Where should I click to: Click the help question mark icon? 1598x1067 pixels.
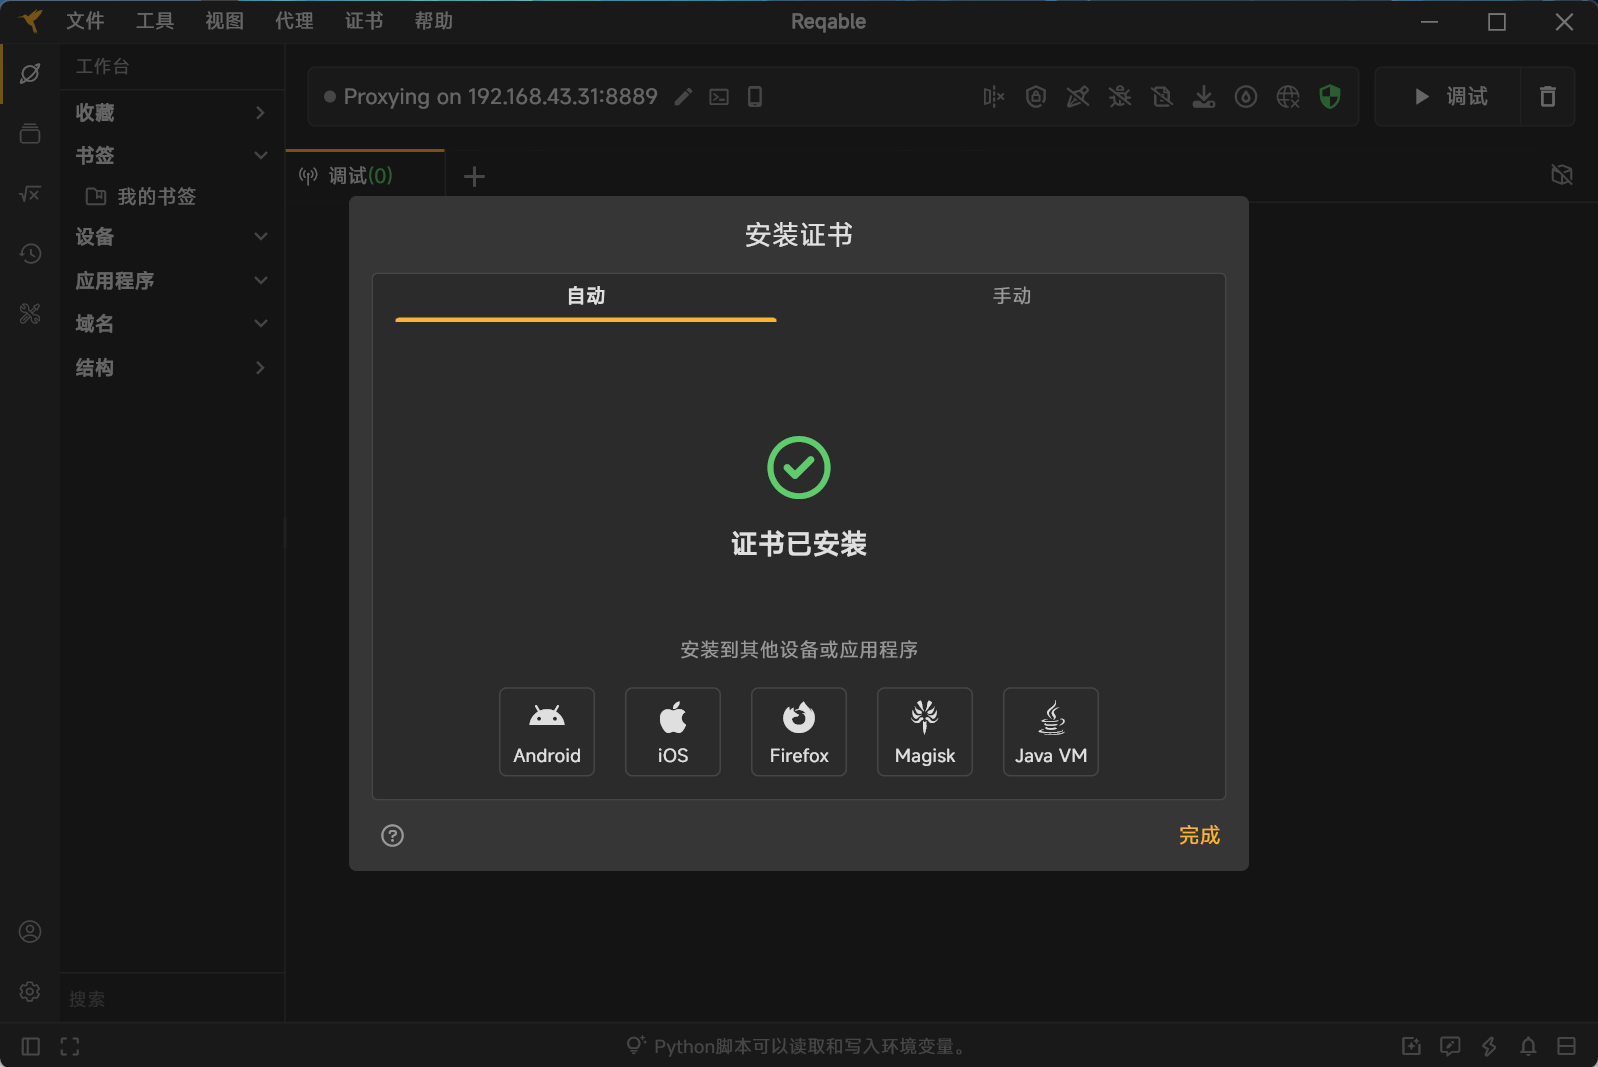coord(392,836)
